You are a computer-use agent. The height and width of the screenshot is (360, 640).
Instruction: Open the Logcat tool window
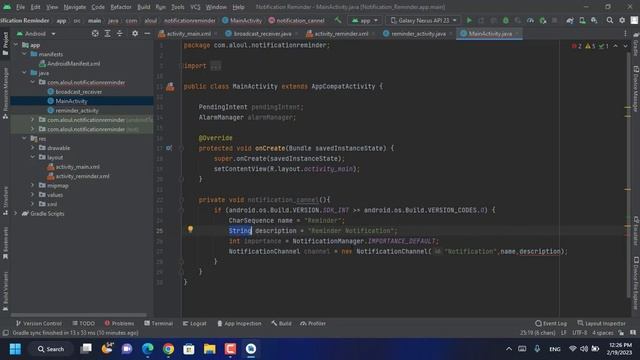click(194, 323)
